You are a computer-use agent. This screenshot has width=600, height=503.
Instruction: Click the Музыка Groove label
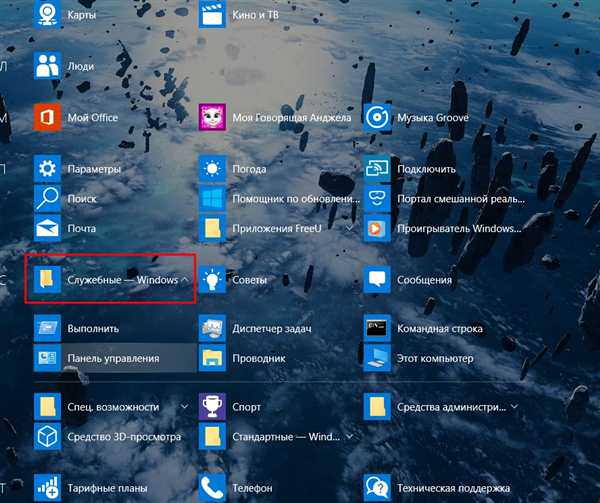tap(433, 117)
